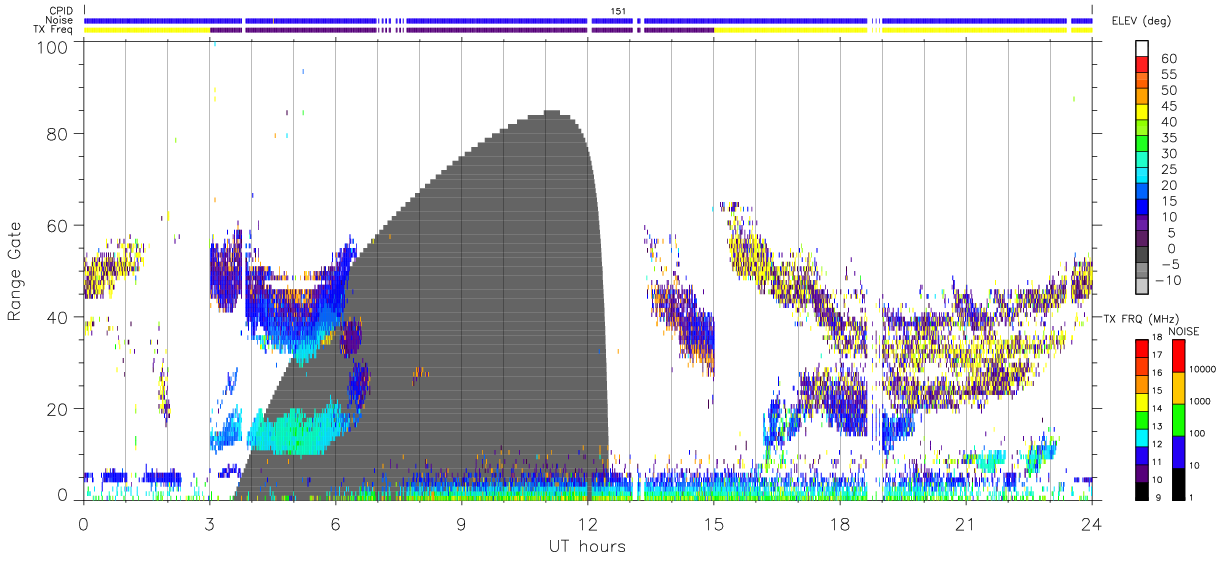Click NOISE legend label '10000'
1228x567 pixels.
1204,369
